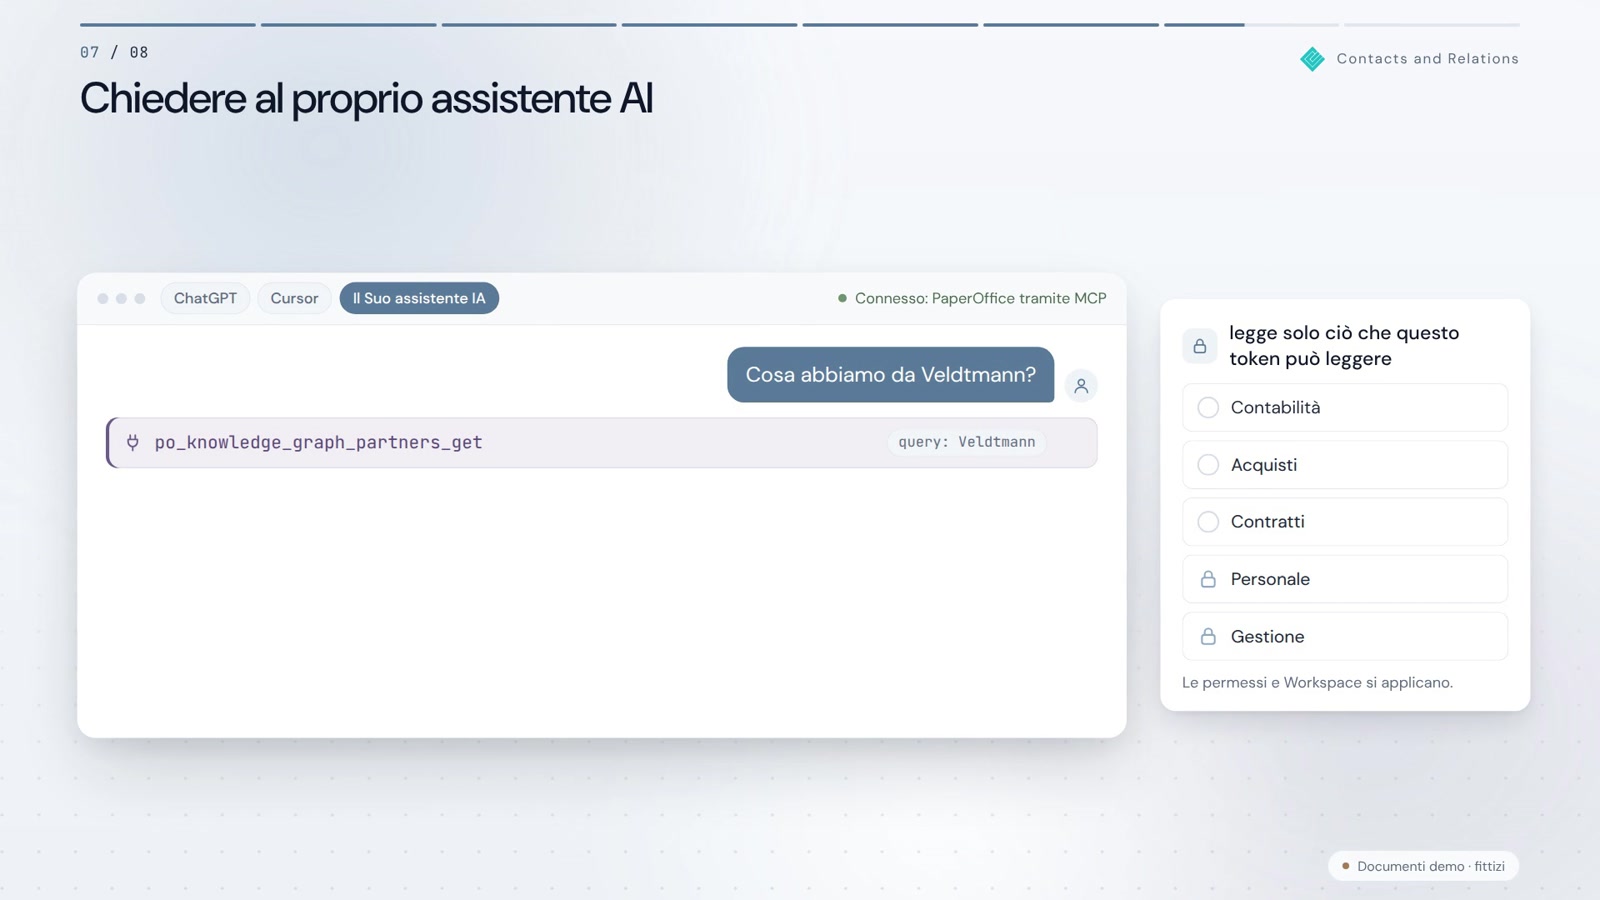
Task: Click the lock icon next to token heading
Action: click(x=1199, y=346)
